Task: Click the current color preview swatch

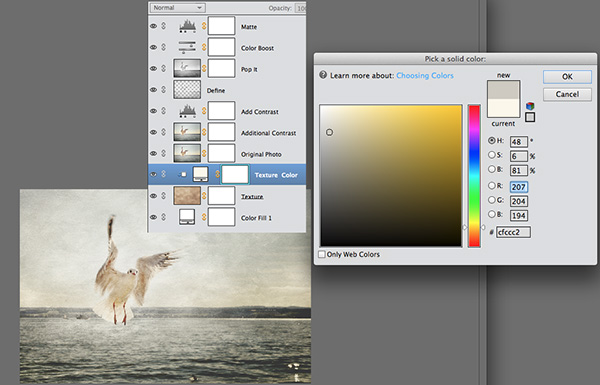Action: coord(504,108)
